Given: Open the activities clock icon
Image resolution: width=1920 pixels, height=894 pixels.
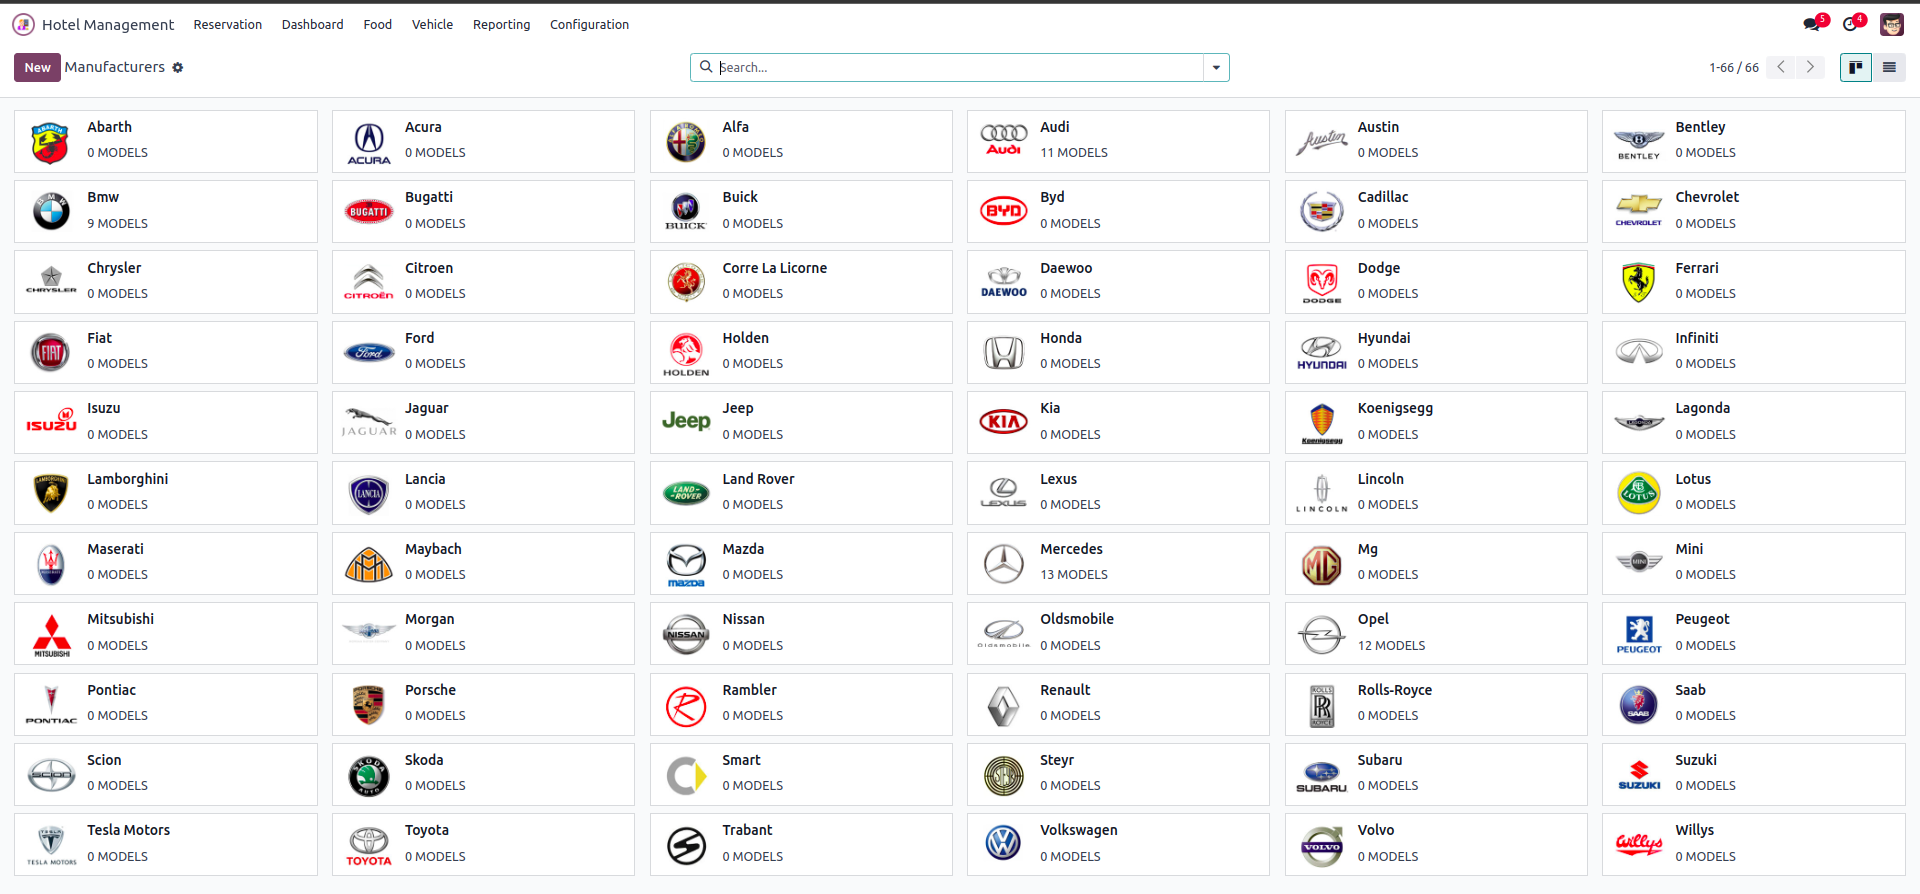Looking at the screenshot, I should pos(1850,24).
